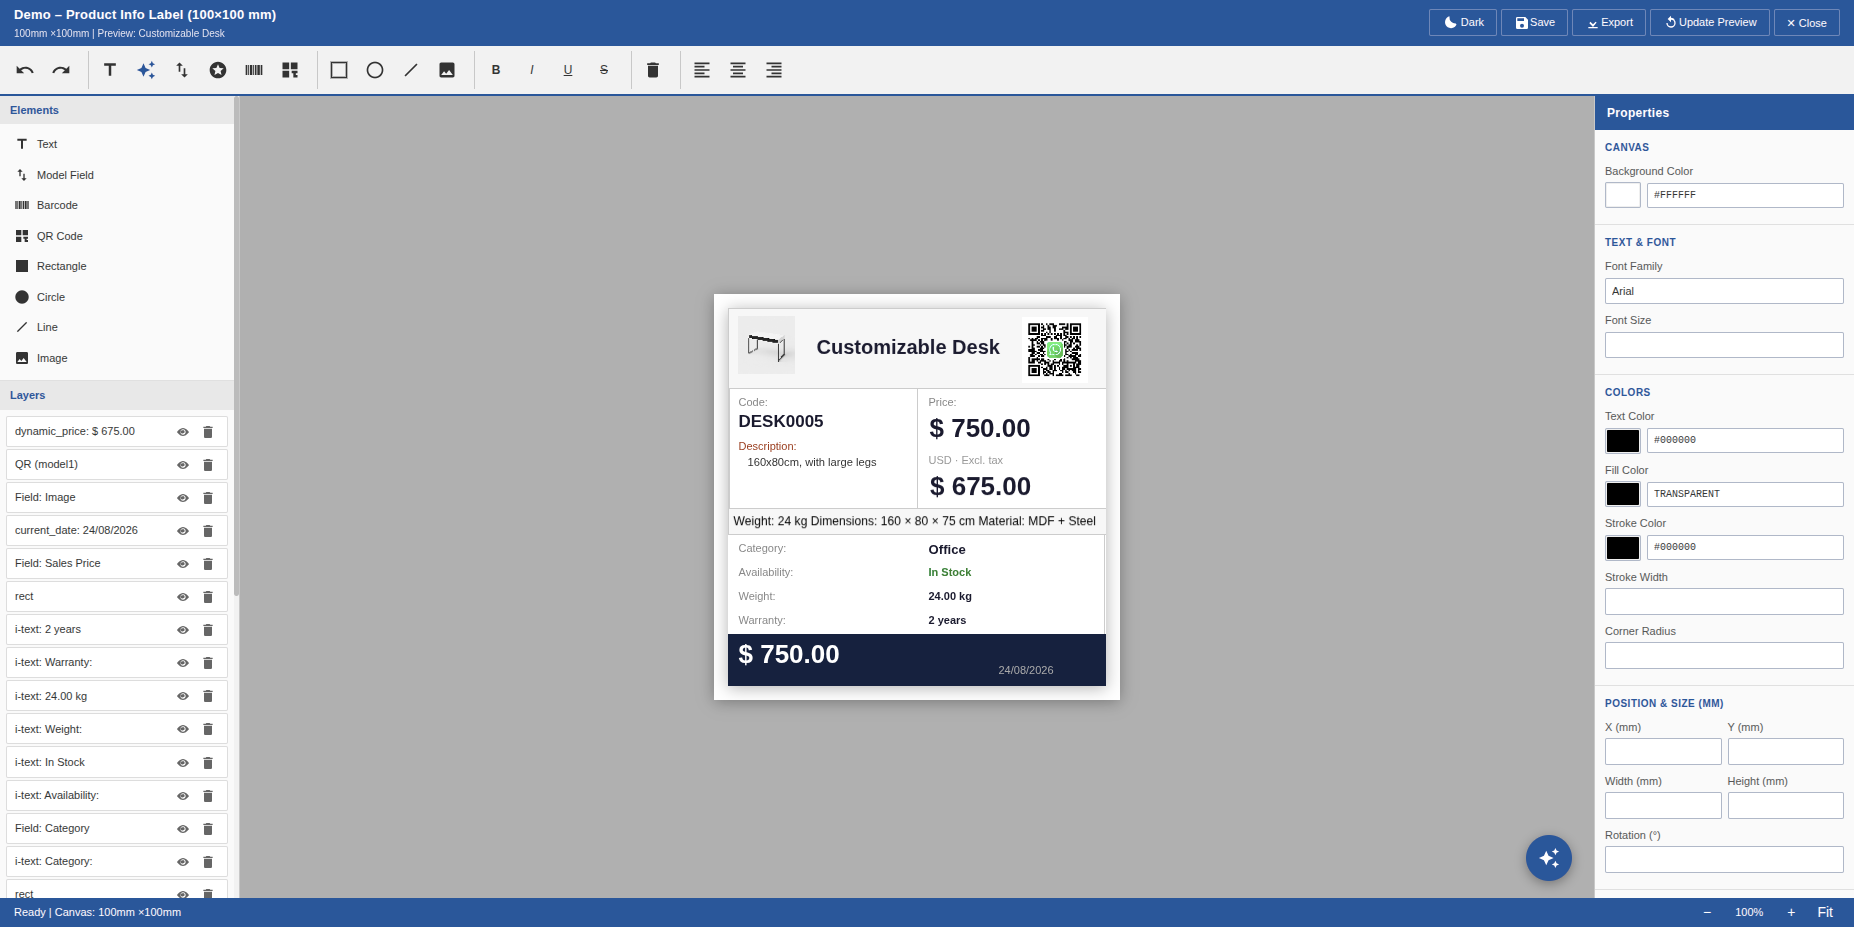
Task: Click the sparkle icon in the top toolbar
Action: coord(146,70)
